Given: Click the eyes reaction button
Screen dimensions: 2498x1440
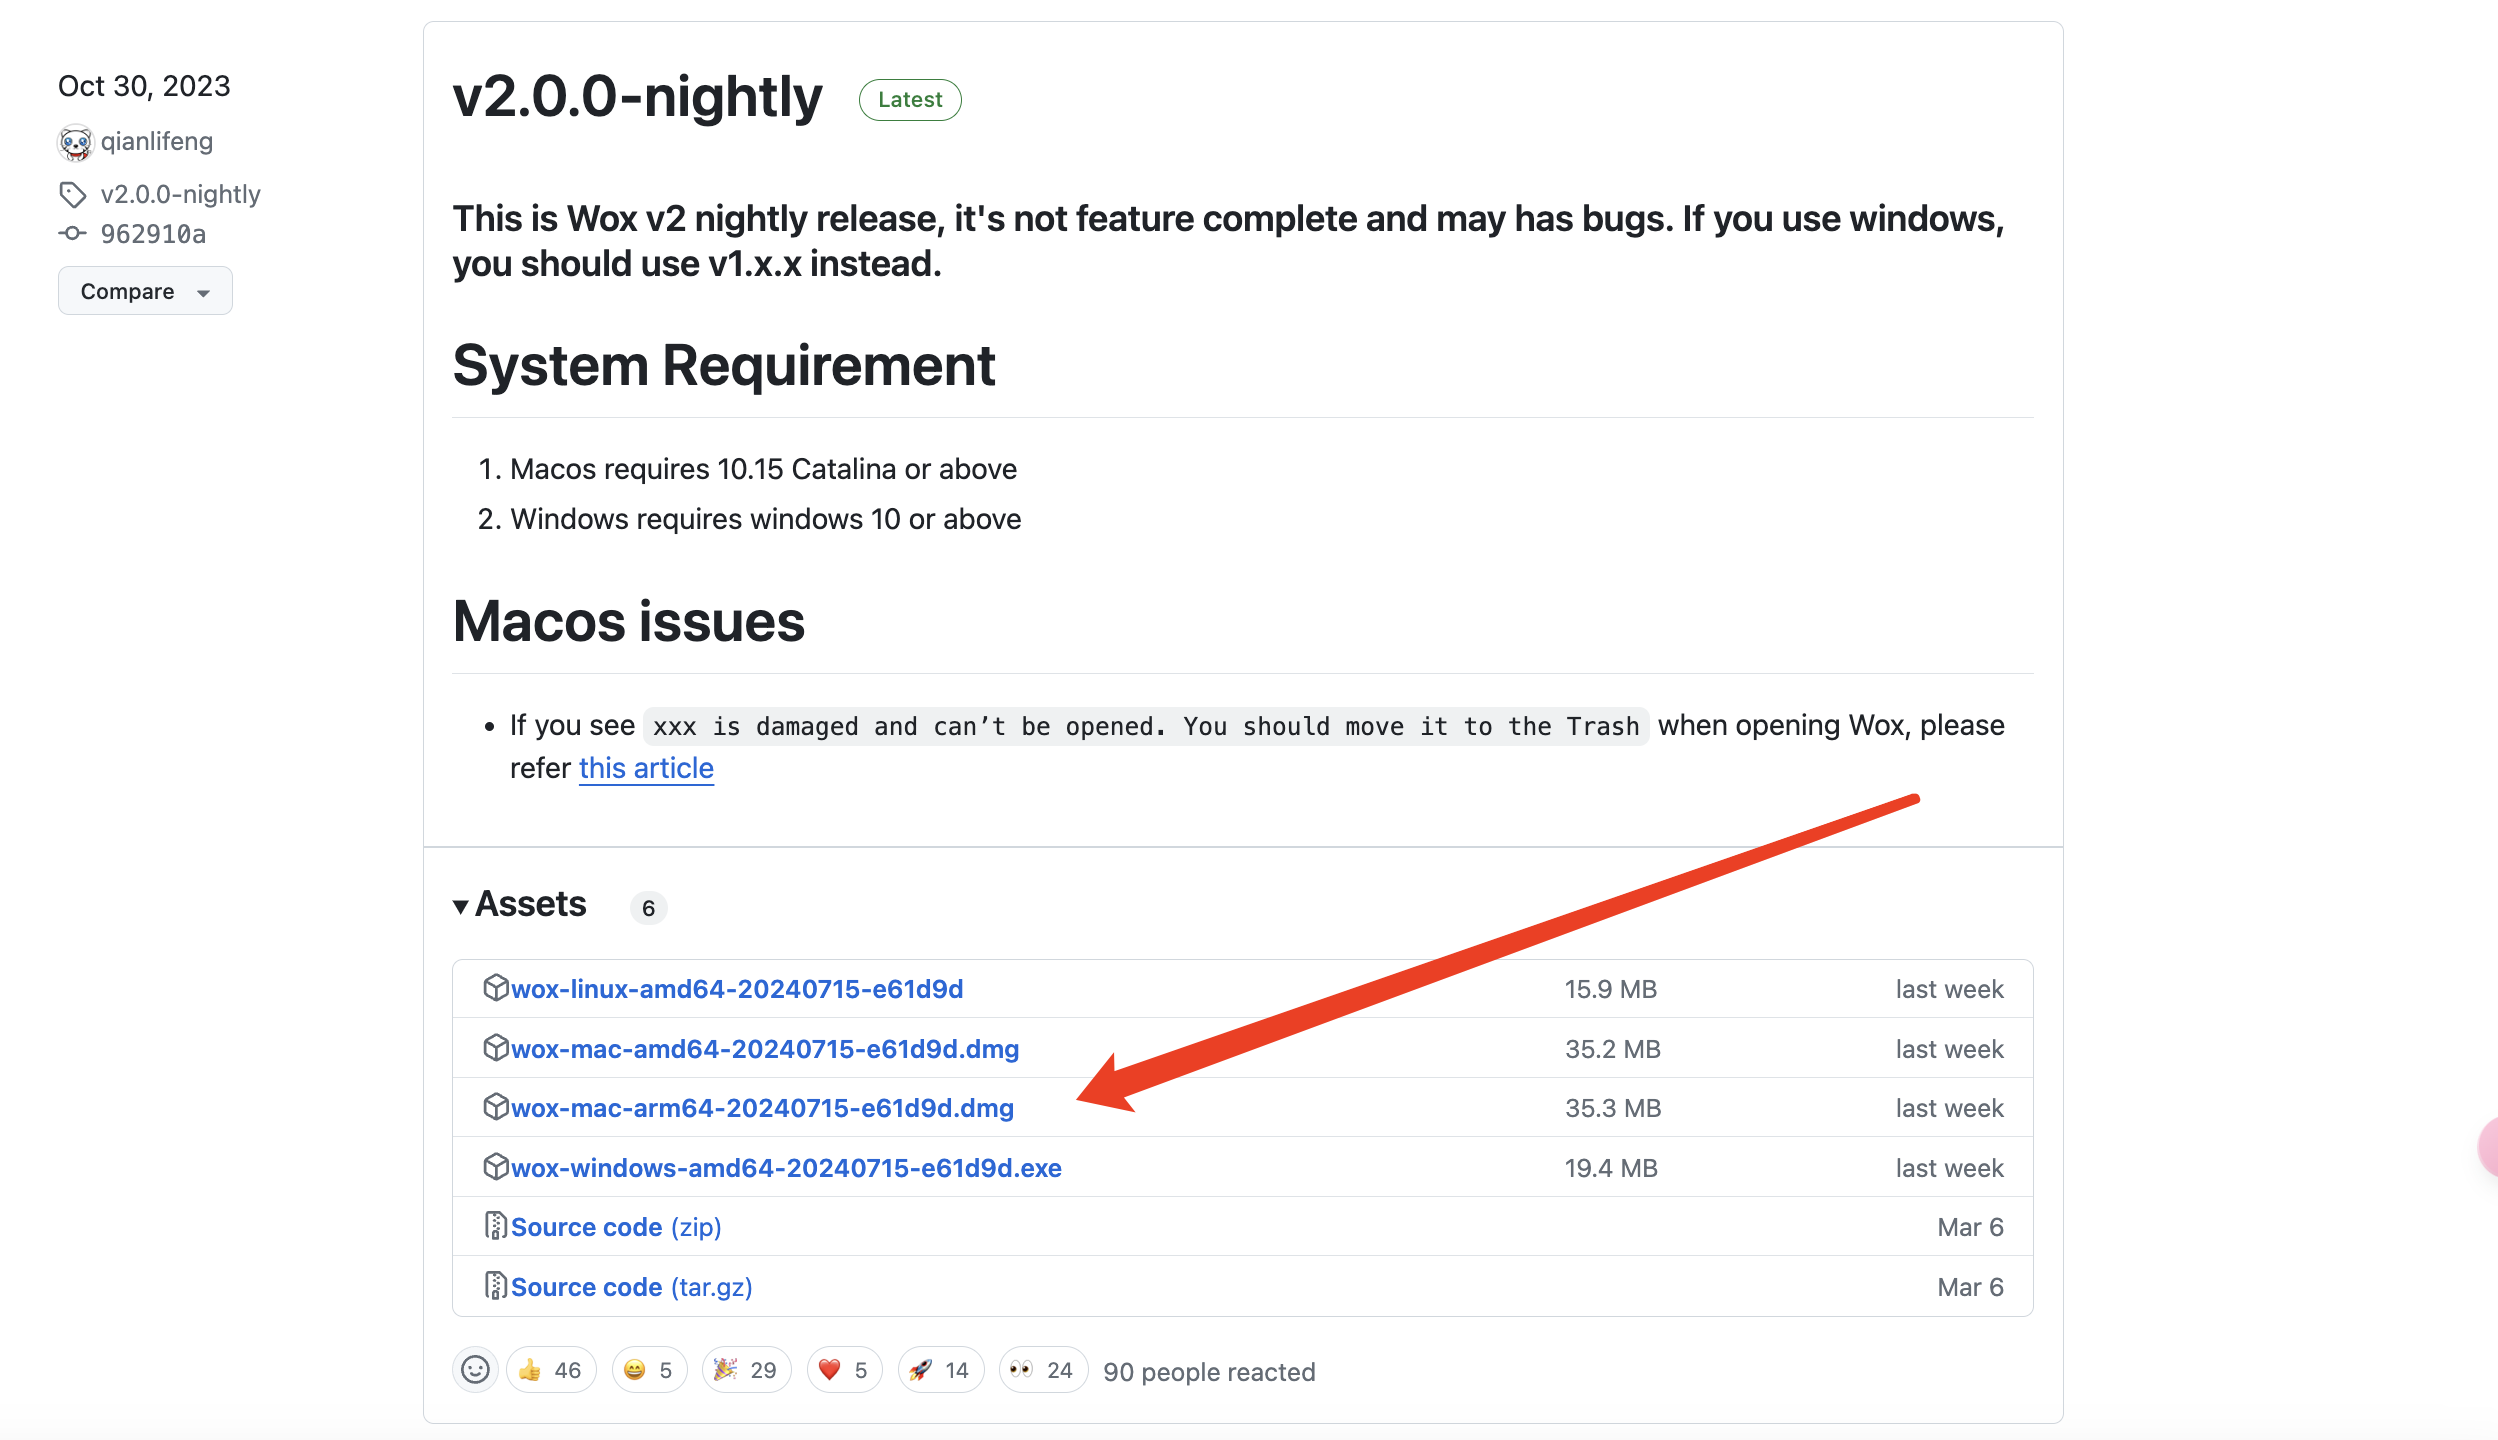Looking at the screenshot, I should pyautogui.click(x=1042, y=1370).
